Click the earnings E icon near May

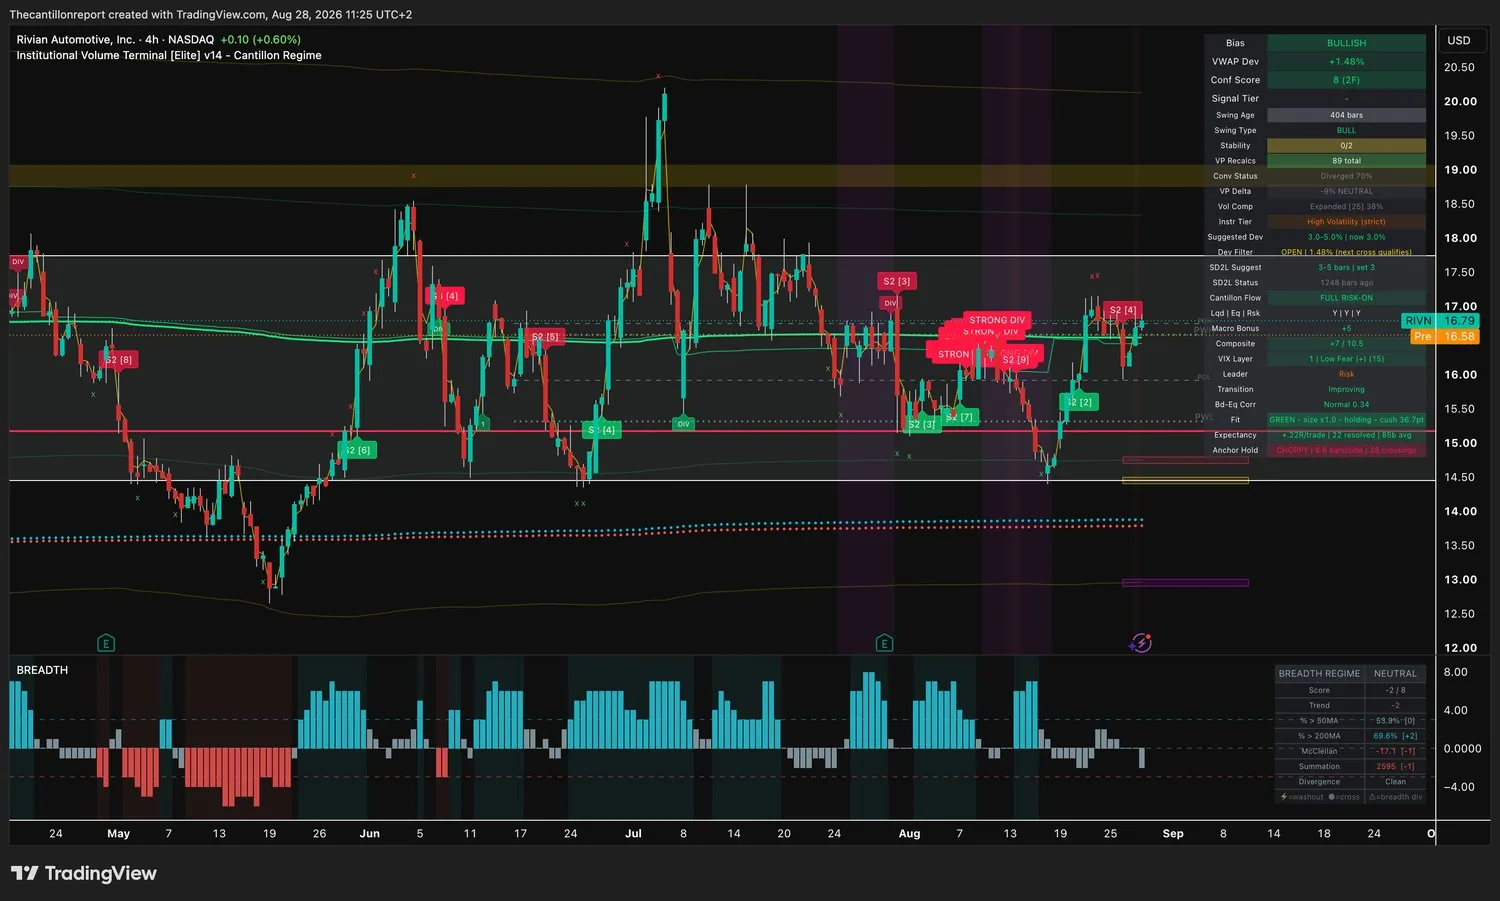point(106,643)
